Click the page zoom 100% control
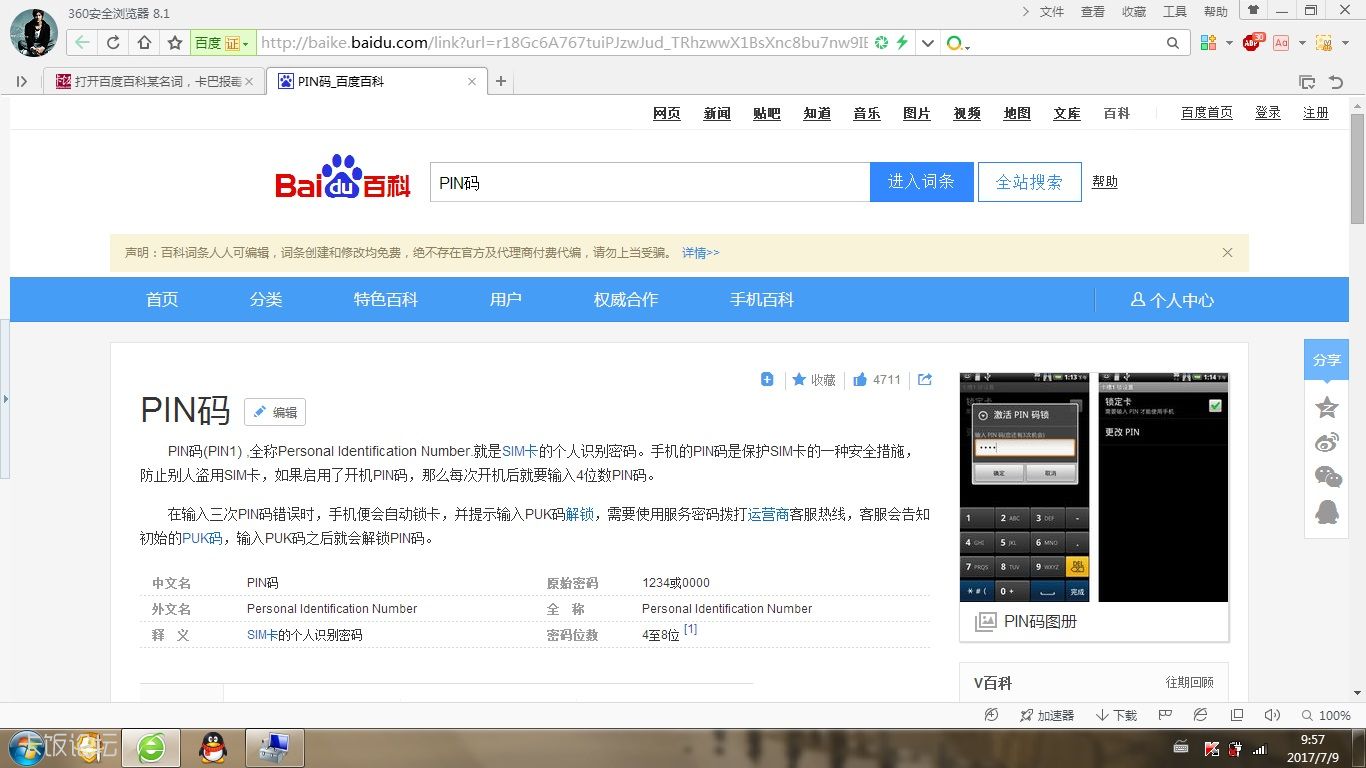 [1327, 715]
